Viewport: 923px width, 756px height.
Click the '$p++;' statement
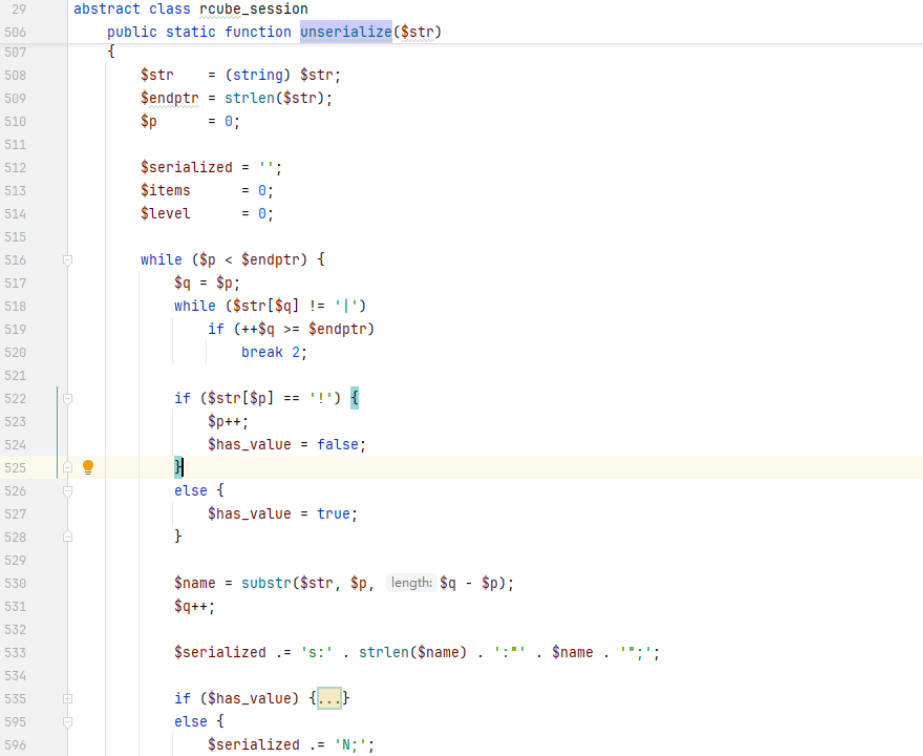click(x=228, y=422)
